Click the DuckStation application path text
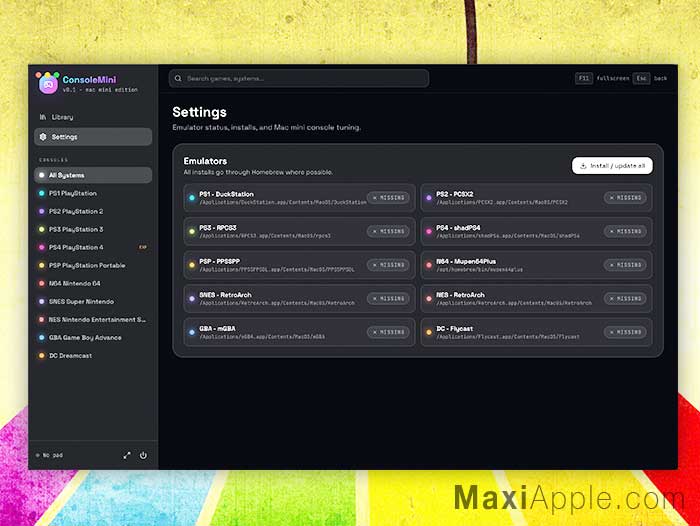 [x=283, y=202]
